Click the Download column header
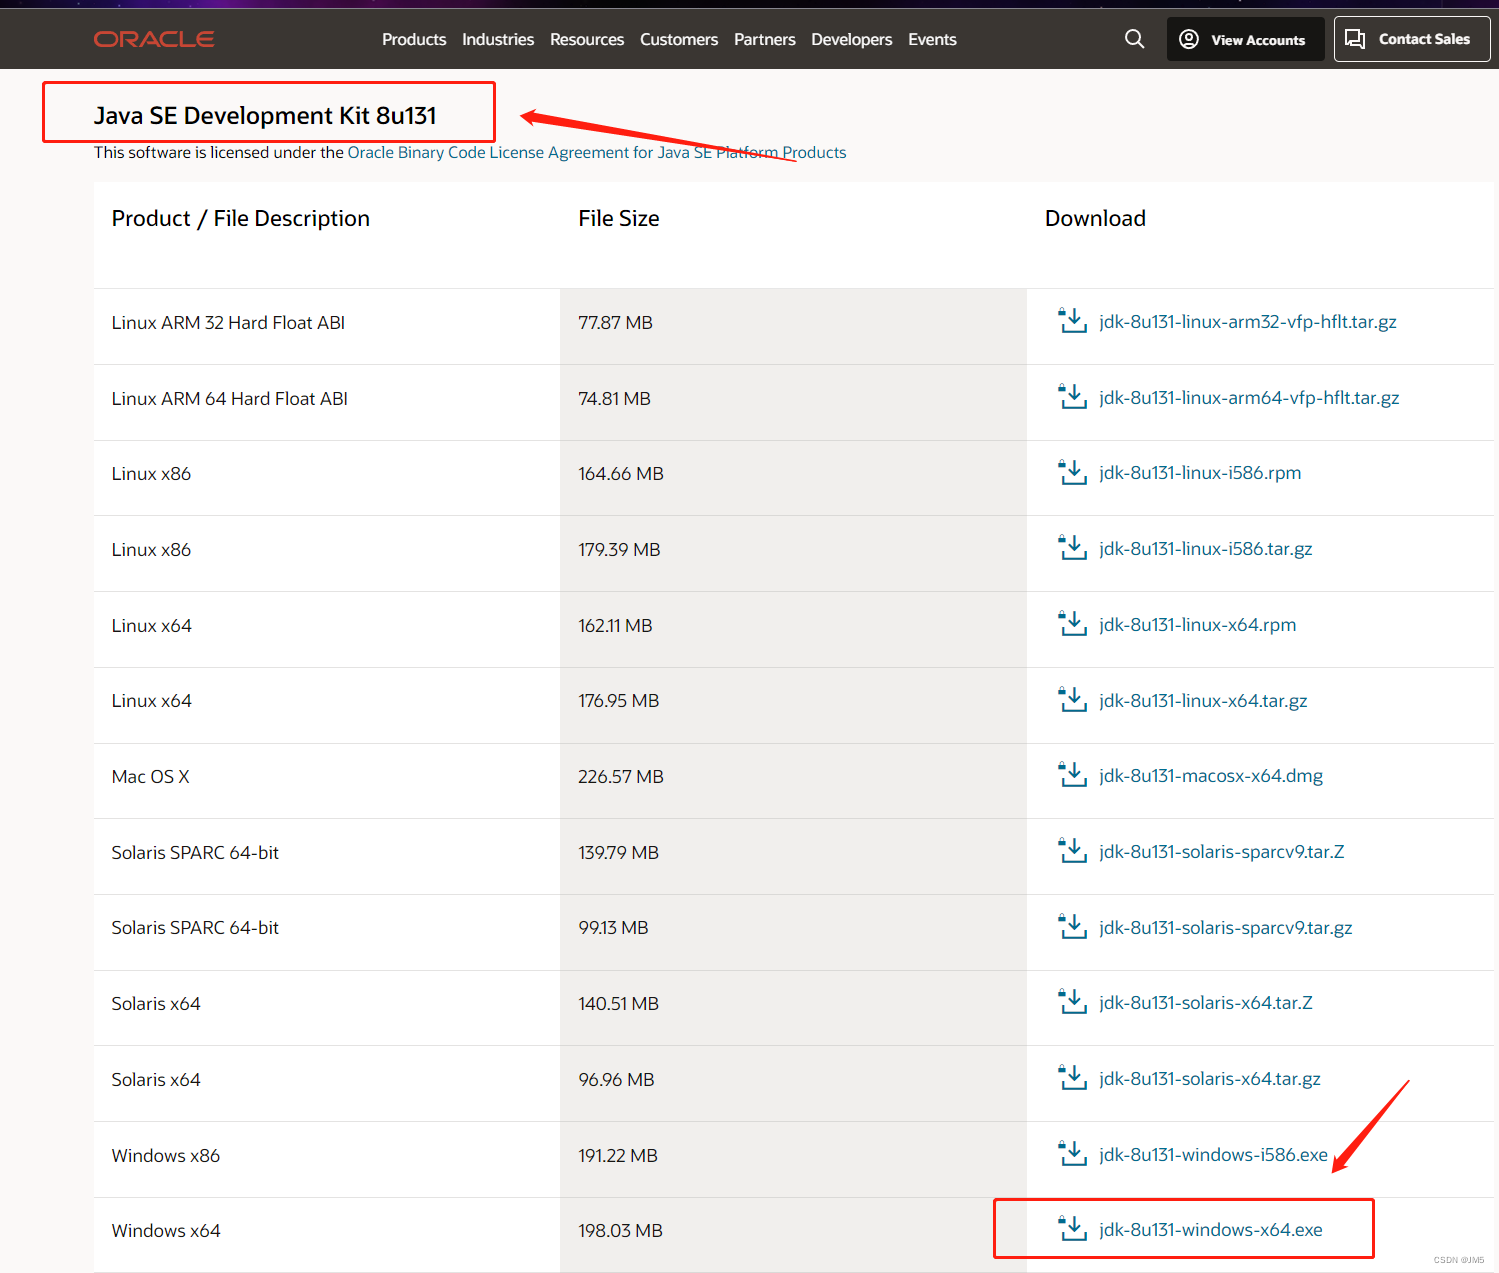The width and height of the screenshot is (1499, 1273). 1095,219
